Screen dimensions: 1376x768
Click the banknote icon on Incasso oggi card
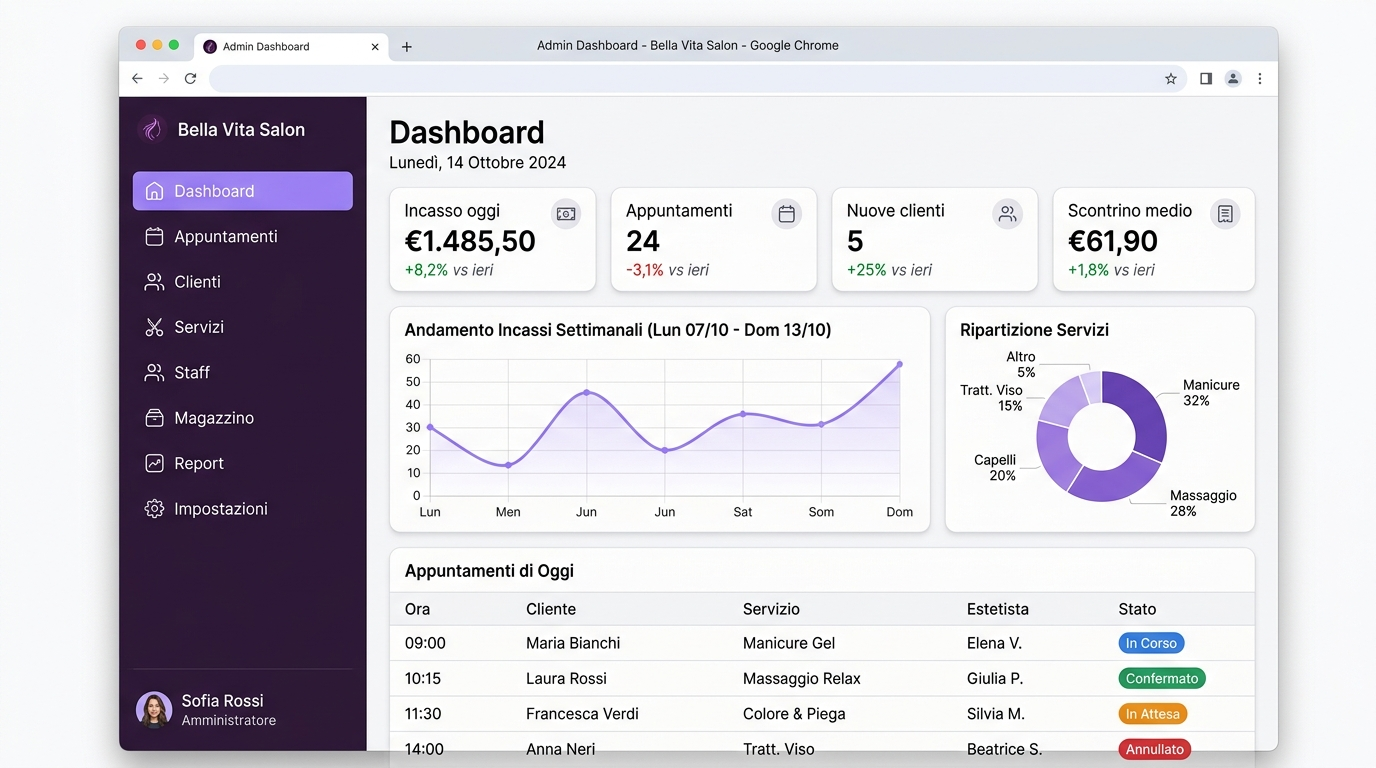566,214
